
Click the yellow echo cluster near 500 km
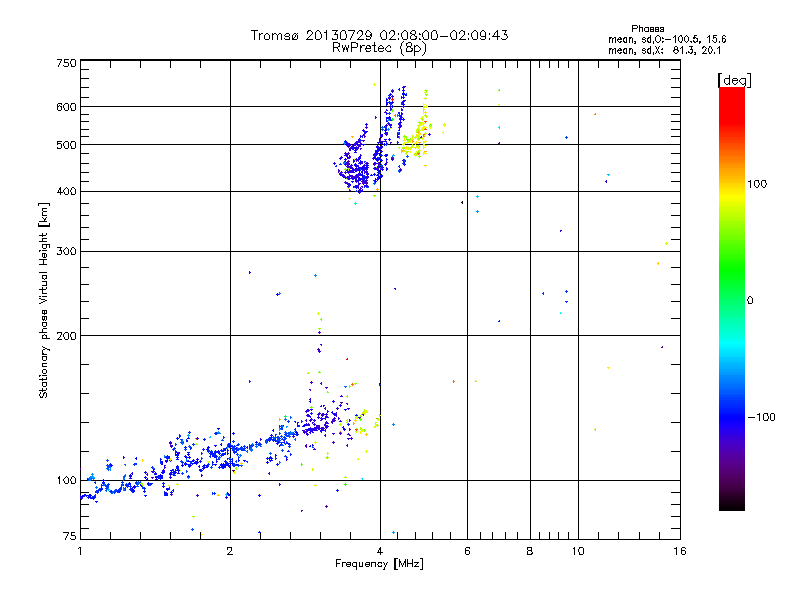pyautogui.click(x=414, y=140)
